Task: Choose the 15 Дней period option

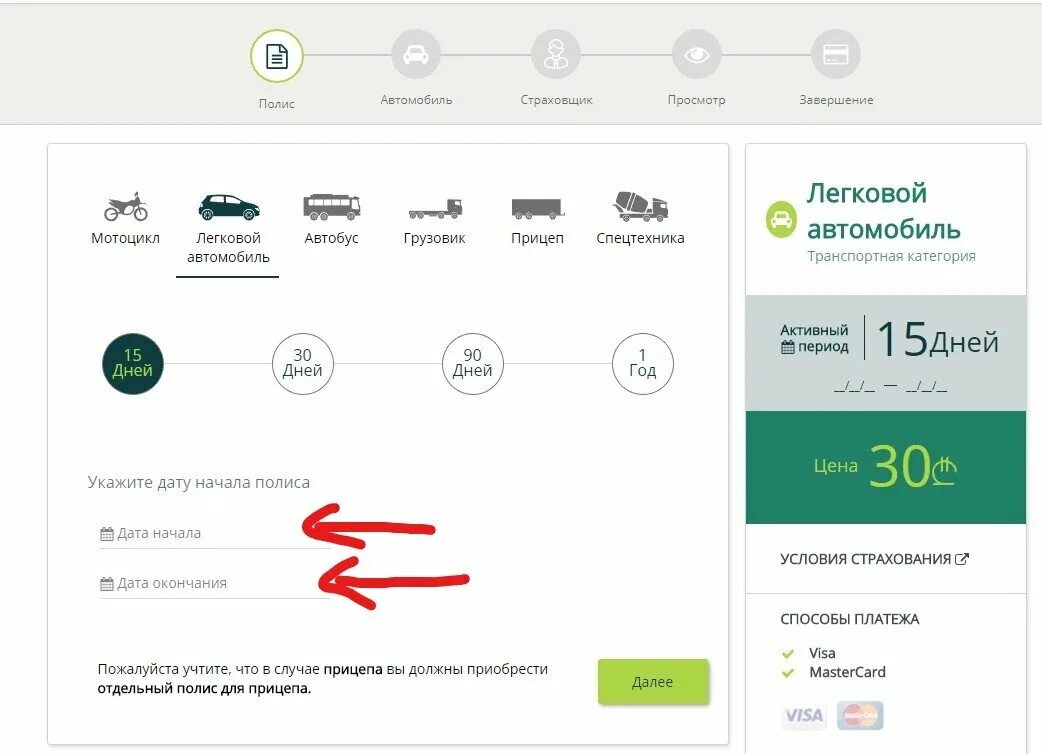Action: coord(133,363)
